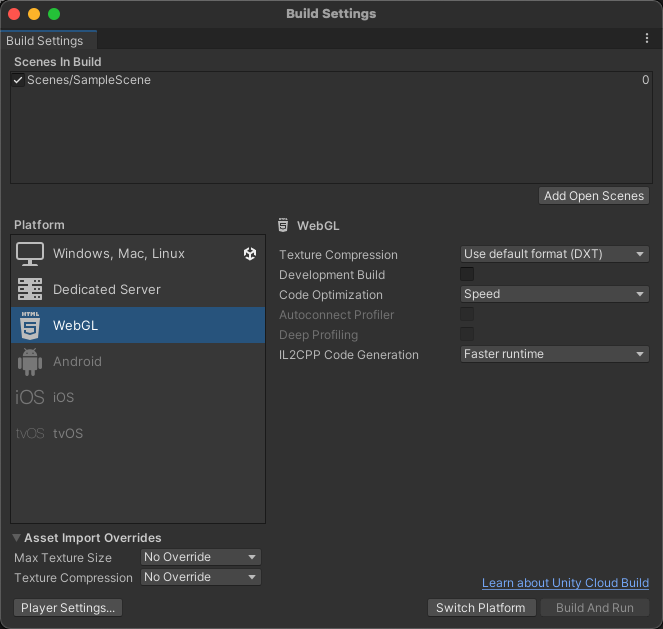Screen dimensions: 663x629
Task: Click the iOS platform icon
Action: [30, 397]
